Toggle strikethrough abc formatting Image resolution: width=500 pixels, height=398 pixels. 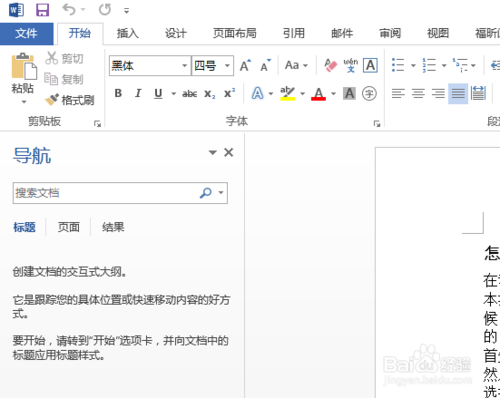point(190,94)
